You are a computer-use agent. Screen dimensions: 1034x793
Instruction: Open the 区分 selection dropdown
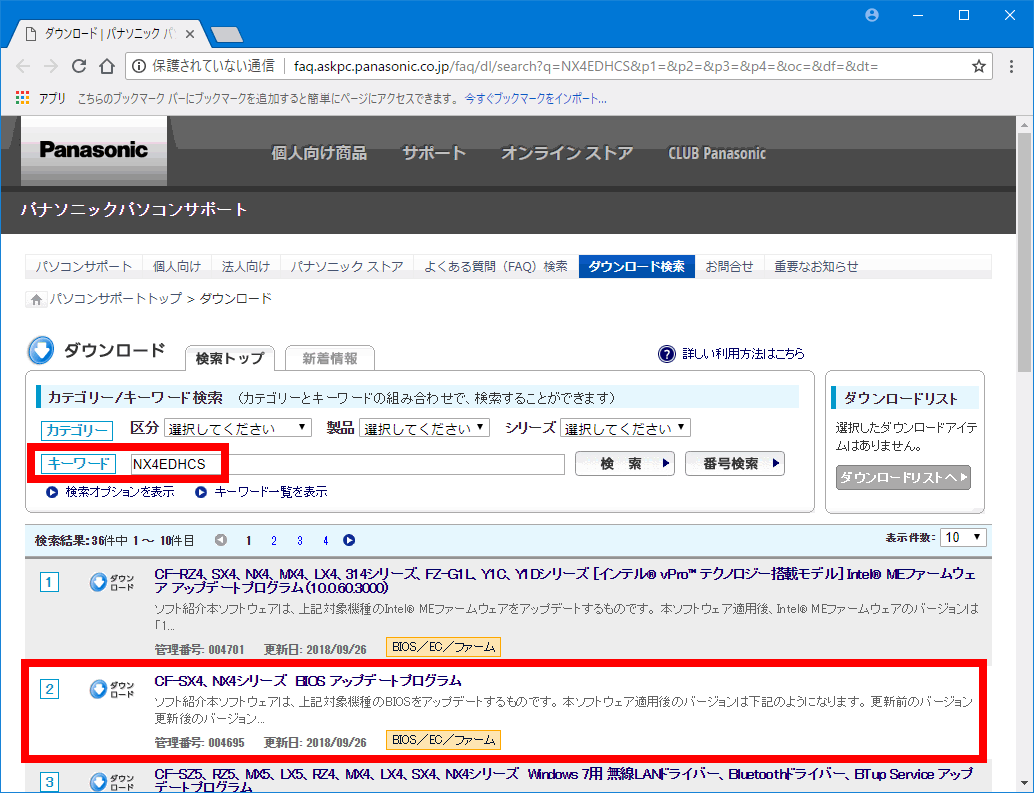pos(238,427)
